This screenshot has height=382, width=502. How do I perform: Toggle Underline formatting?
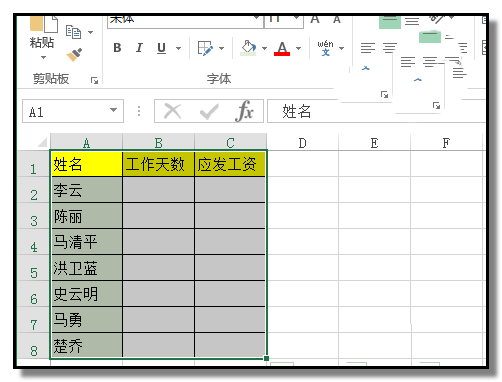(161, 48)
